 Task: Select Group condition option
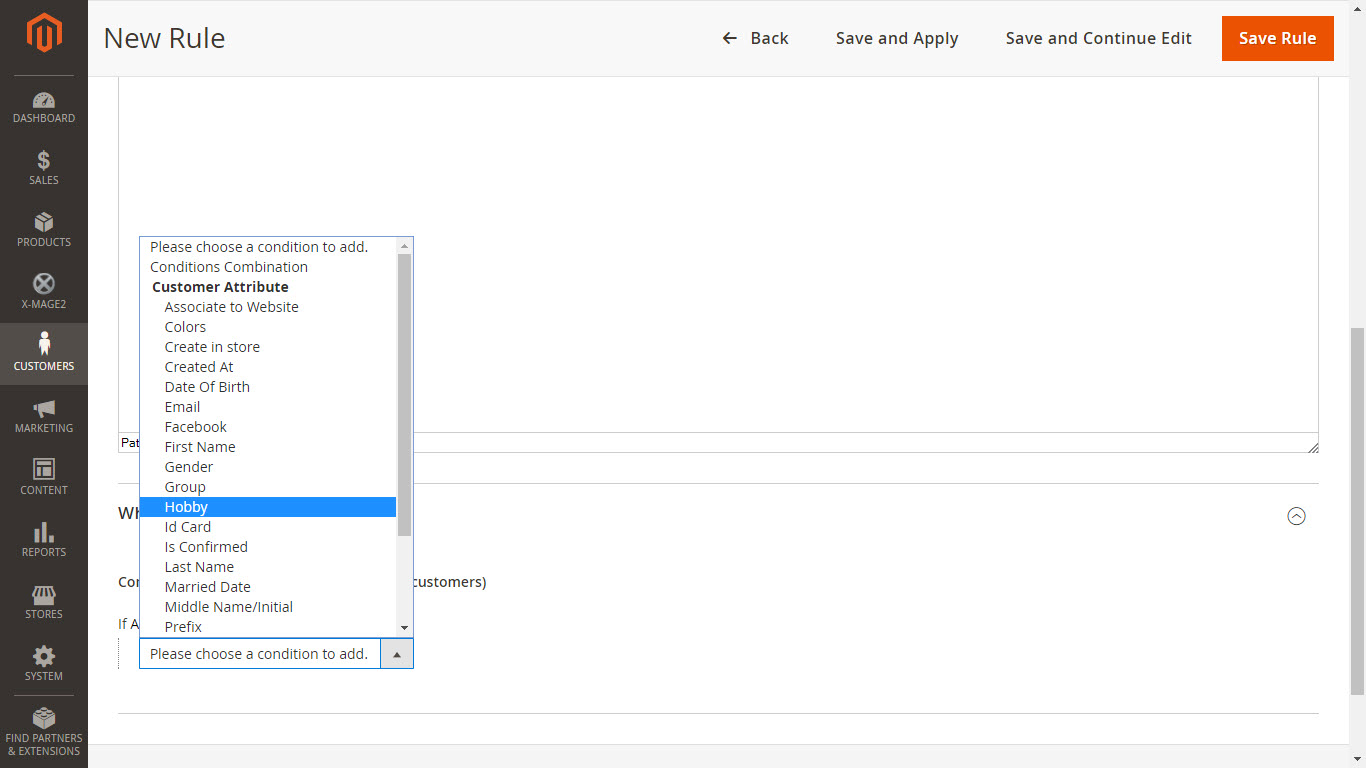(268, 487)
